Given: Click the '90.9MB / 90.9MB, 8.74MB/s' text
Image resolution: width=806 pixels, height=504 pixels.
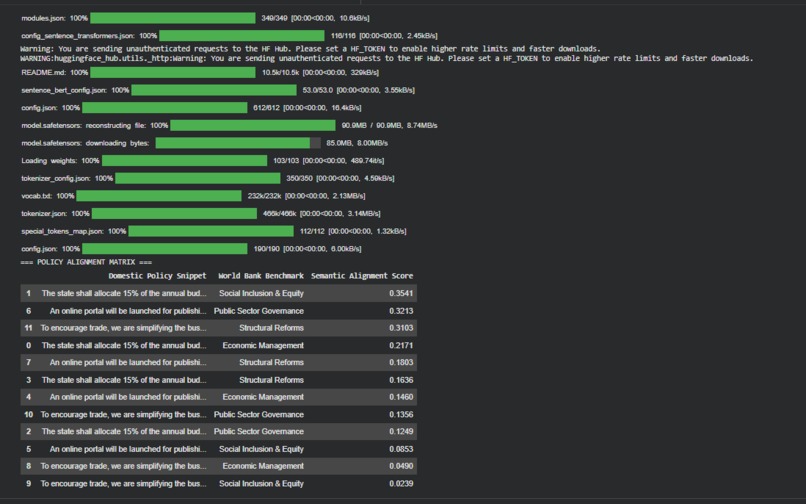Looking at the screenshot, I should [x=389, y=125].
